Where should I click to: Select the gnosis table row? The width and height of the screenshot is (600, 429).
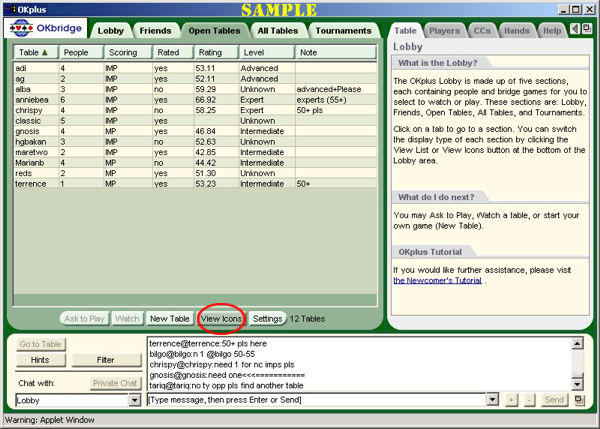(195, 131)
